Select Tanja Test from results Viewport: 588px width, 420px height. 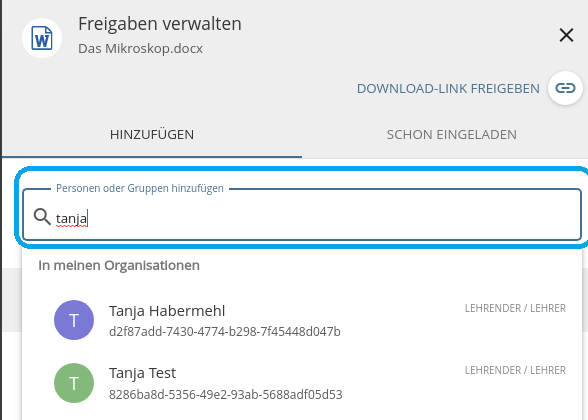point(302,383)
